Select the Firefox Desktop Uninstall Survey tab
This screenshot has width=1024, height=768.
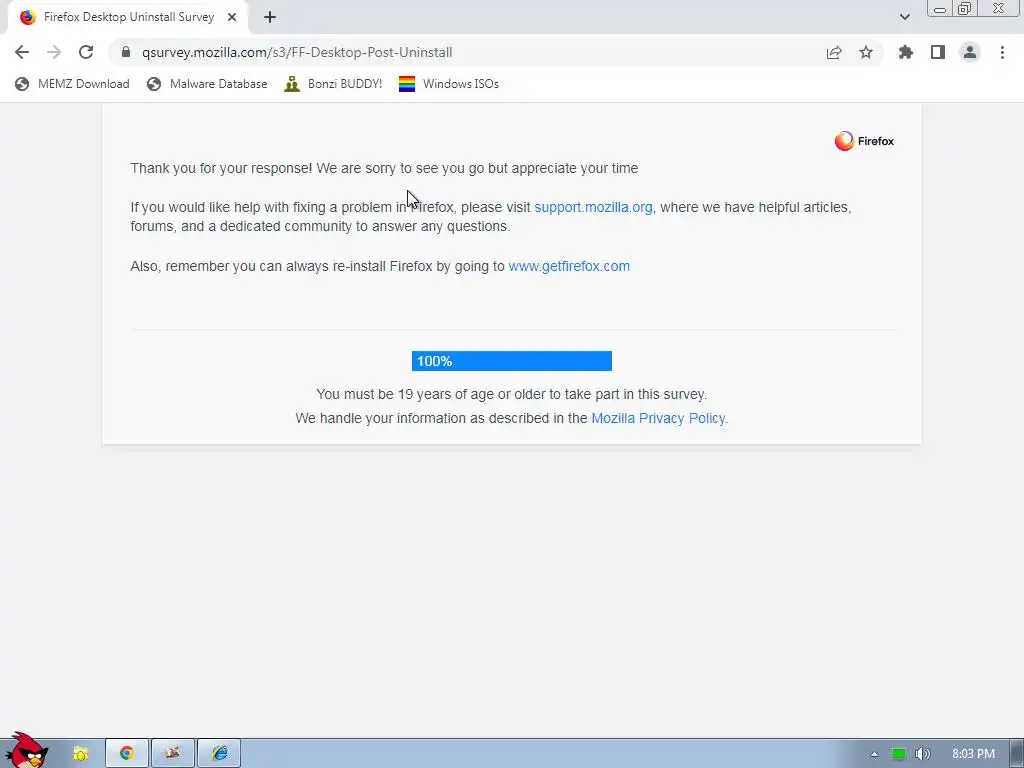(x=128, y=17)
